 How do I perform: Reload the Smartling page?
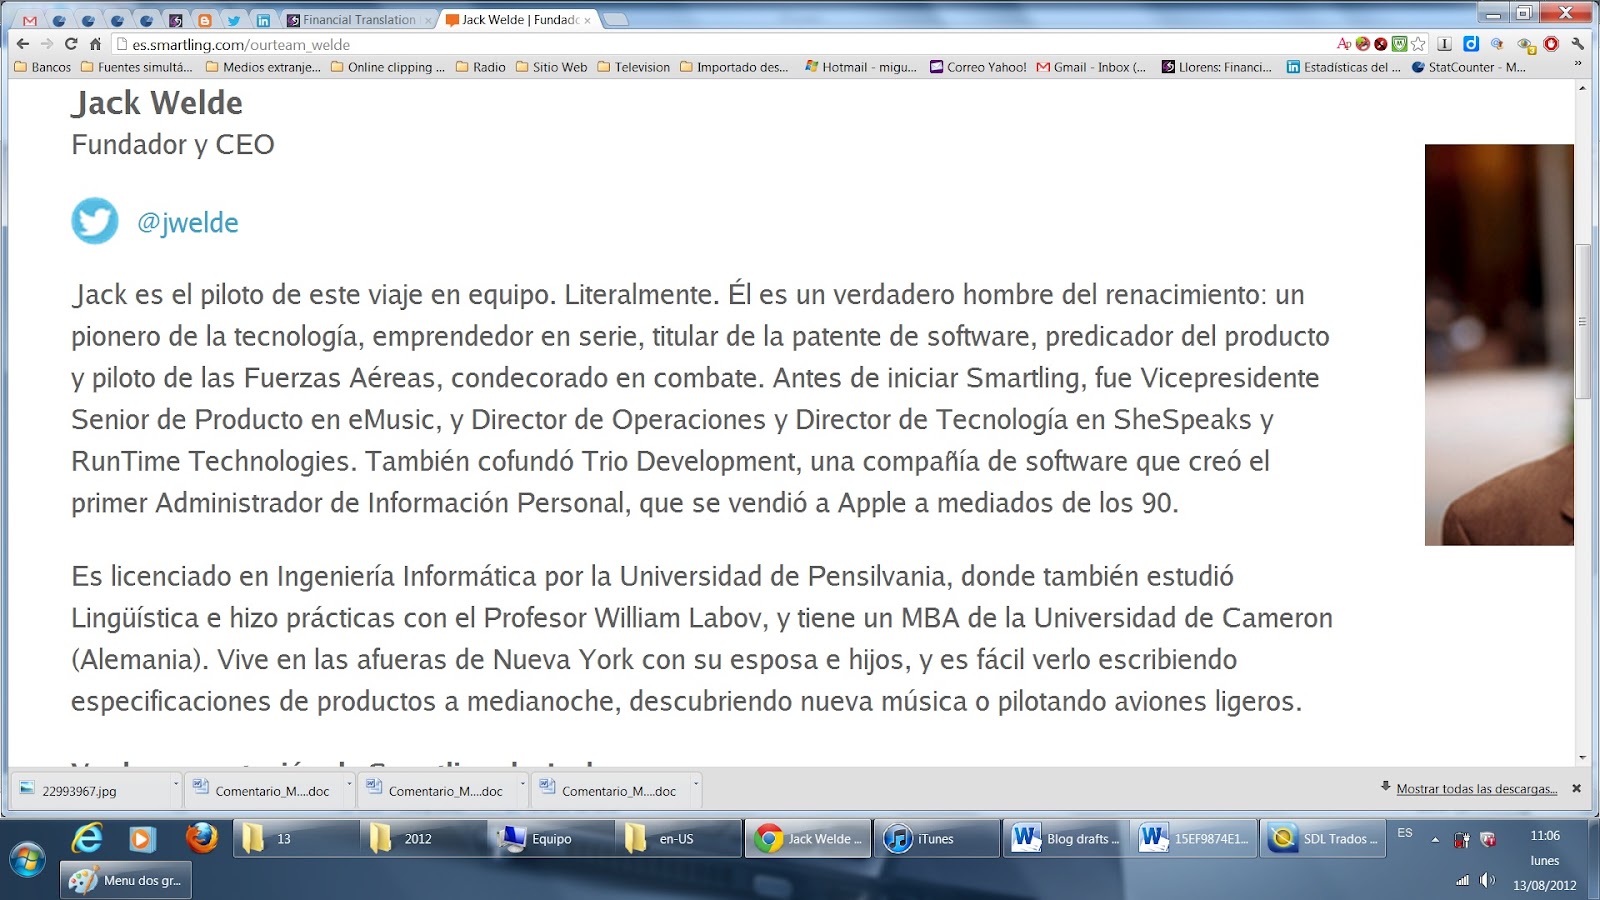[x=71, y=44]
